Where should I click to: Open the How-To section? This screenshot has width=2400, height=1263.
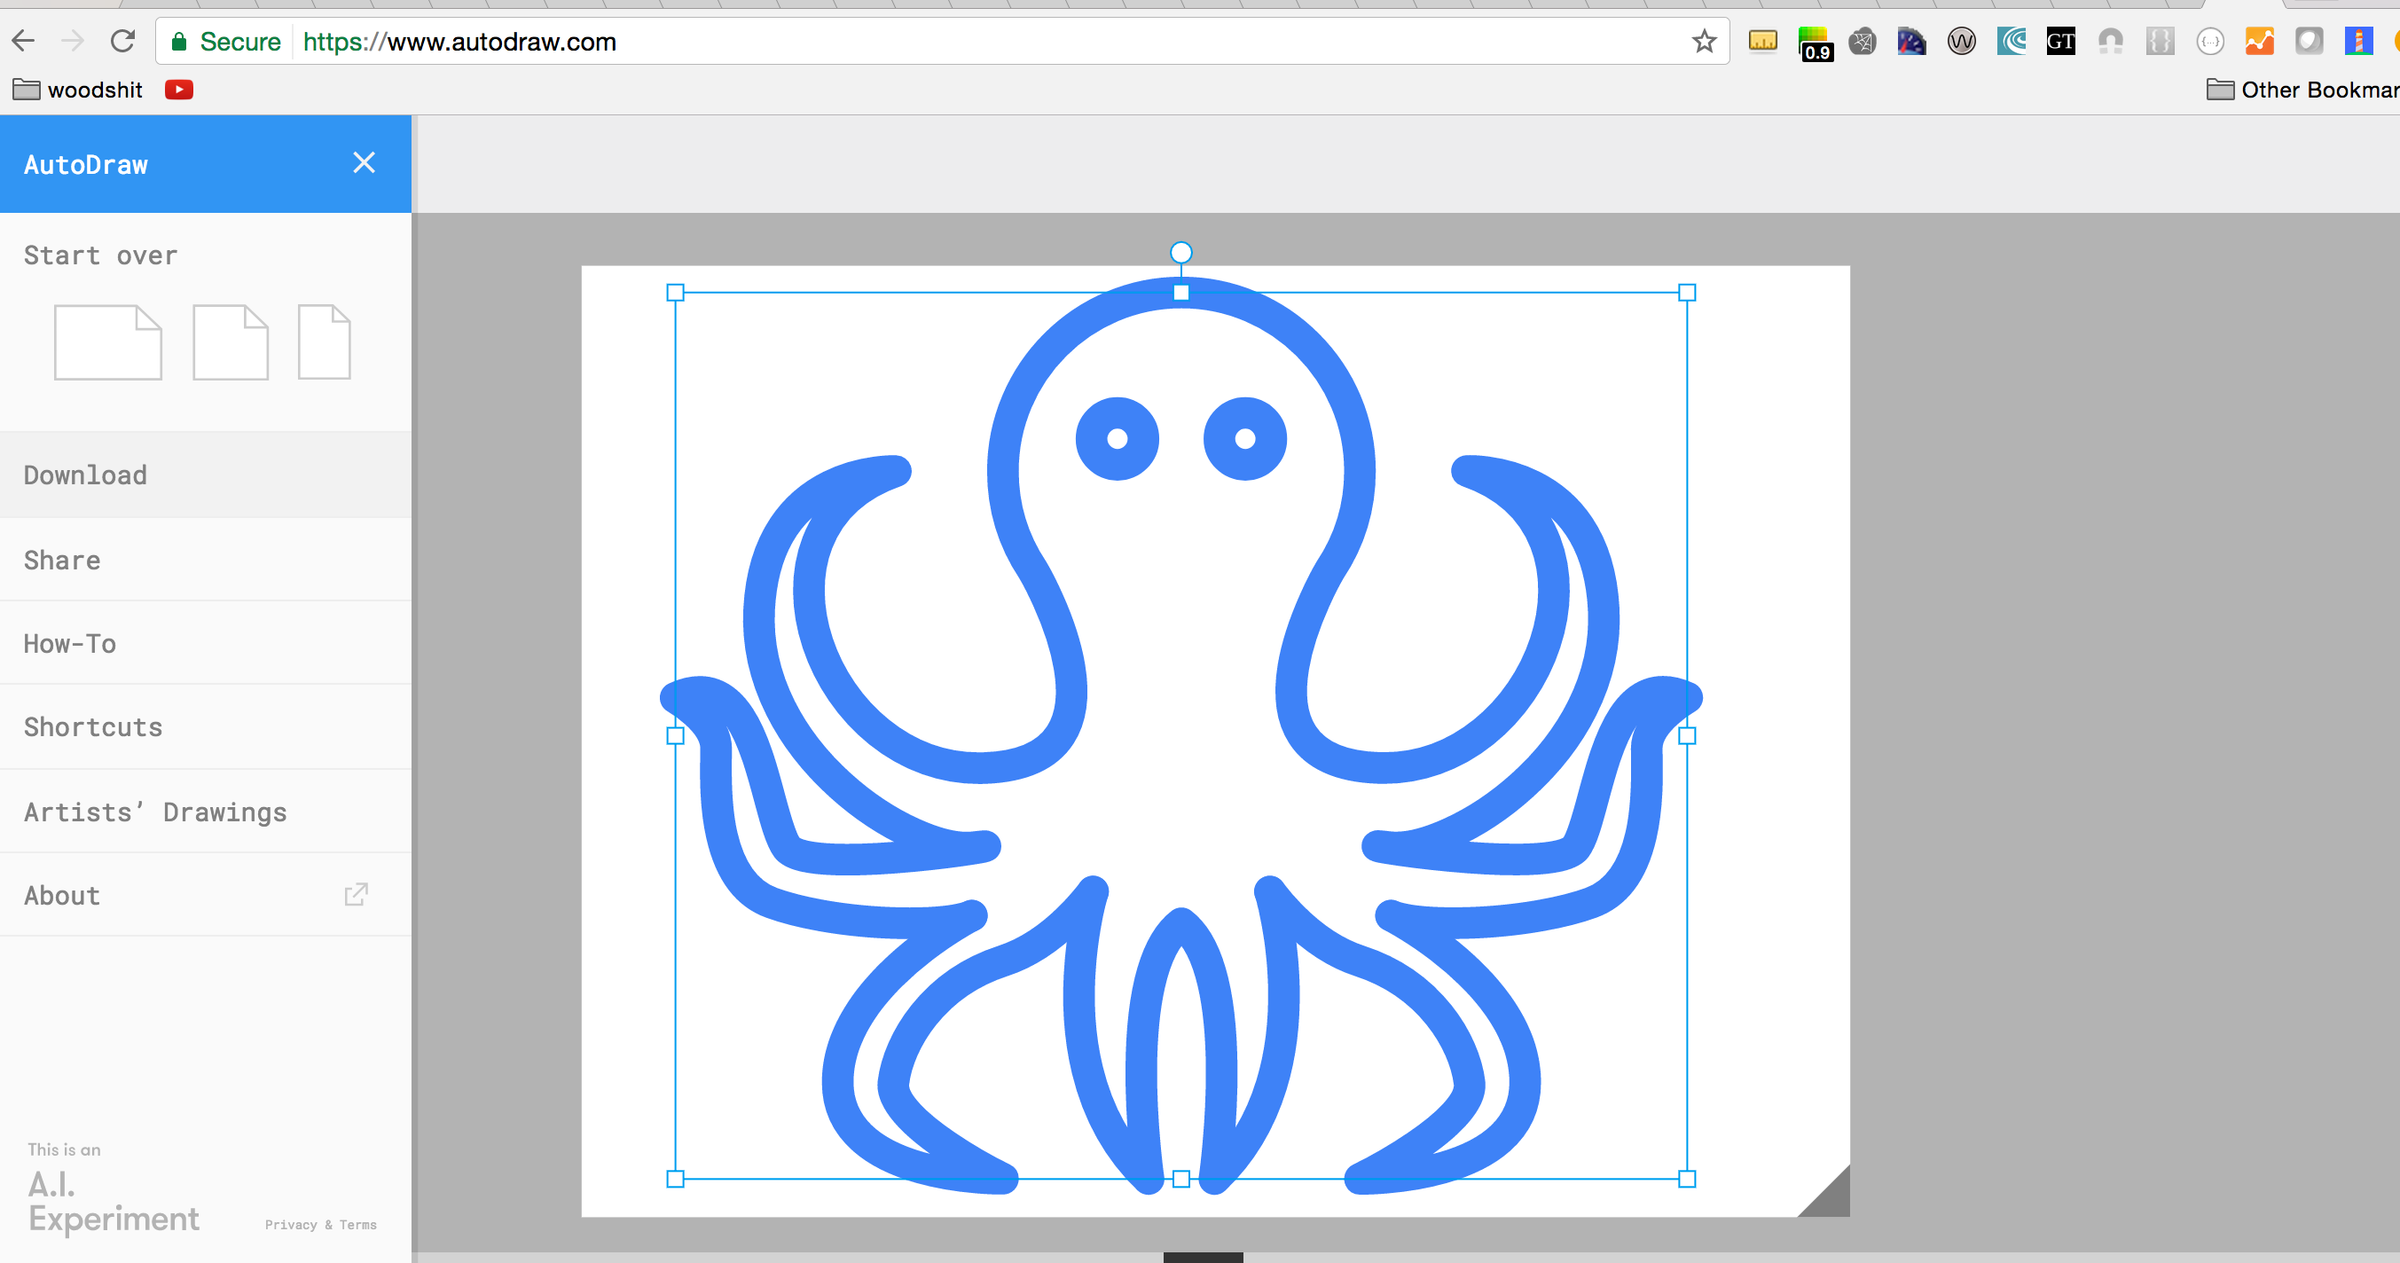(69, 643)
